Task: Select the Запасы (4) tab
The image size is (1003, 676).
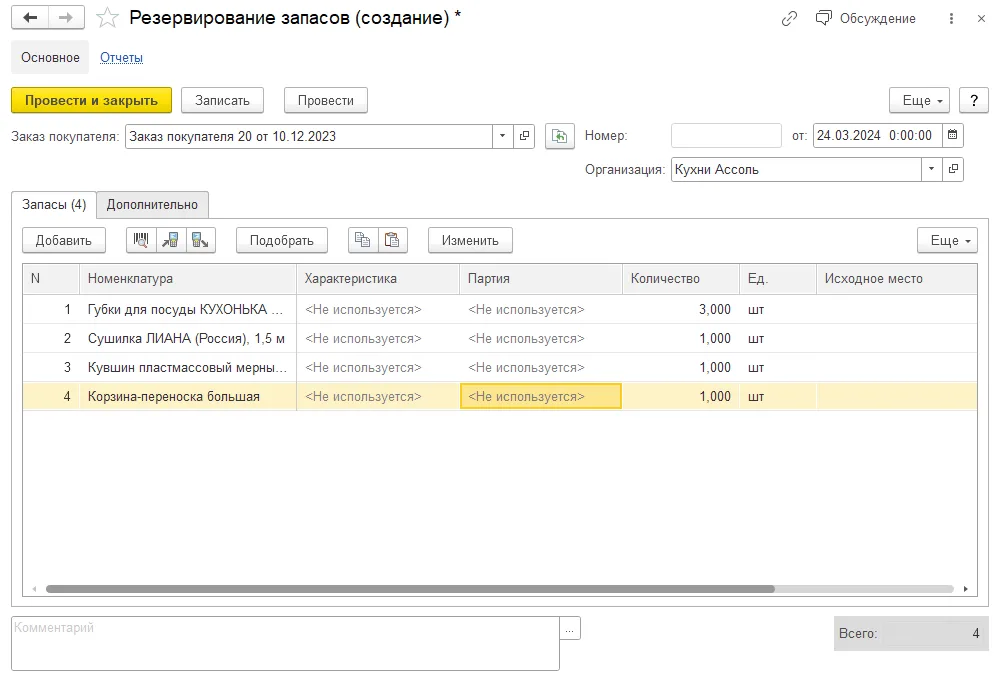Action: coord(54,205)
